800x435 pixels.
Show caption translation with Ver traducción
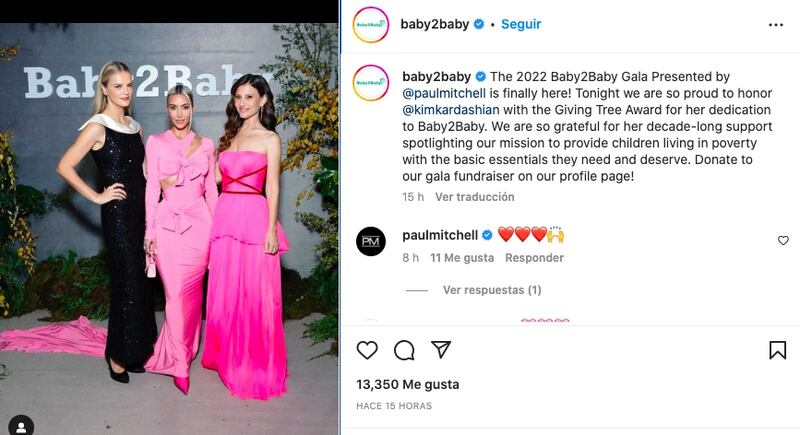[474, 197]
